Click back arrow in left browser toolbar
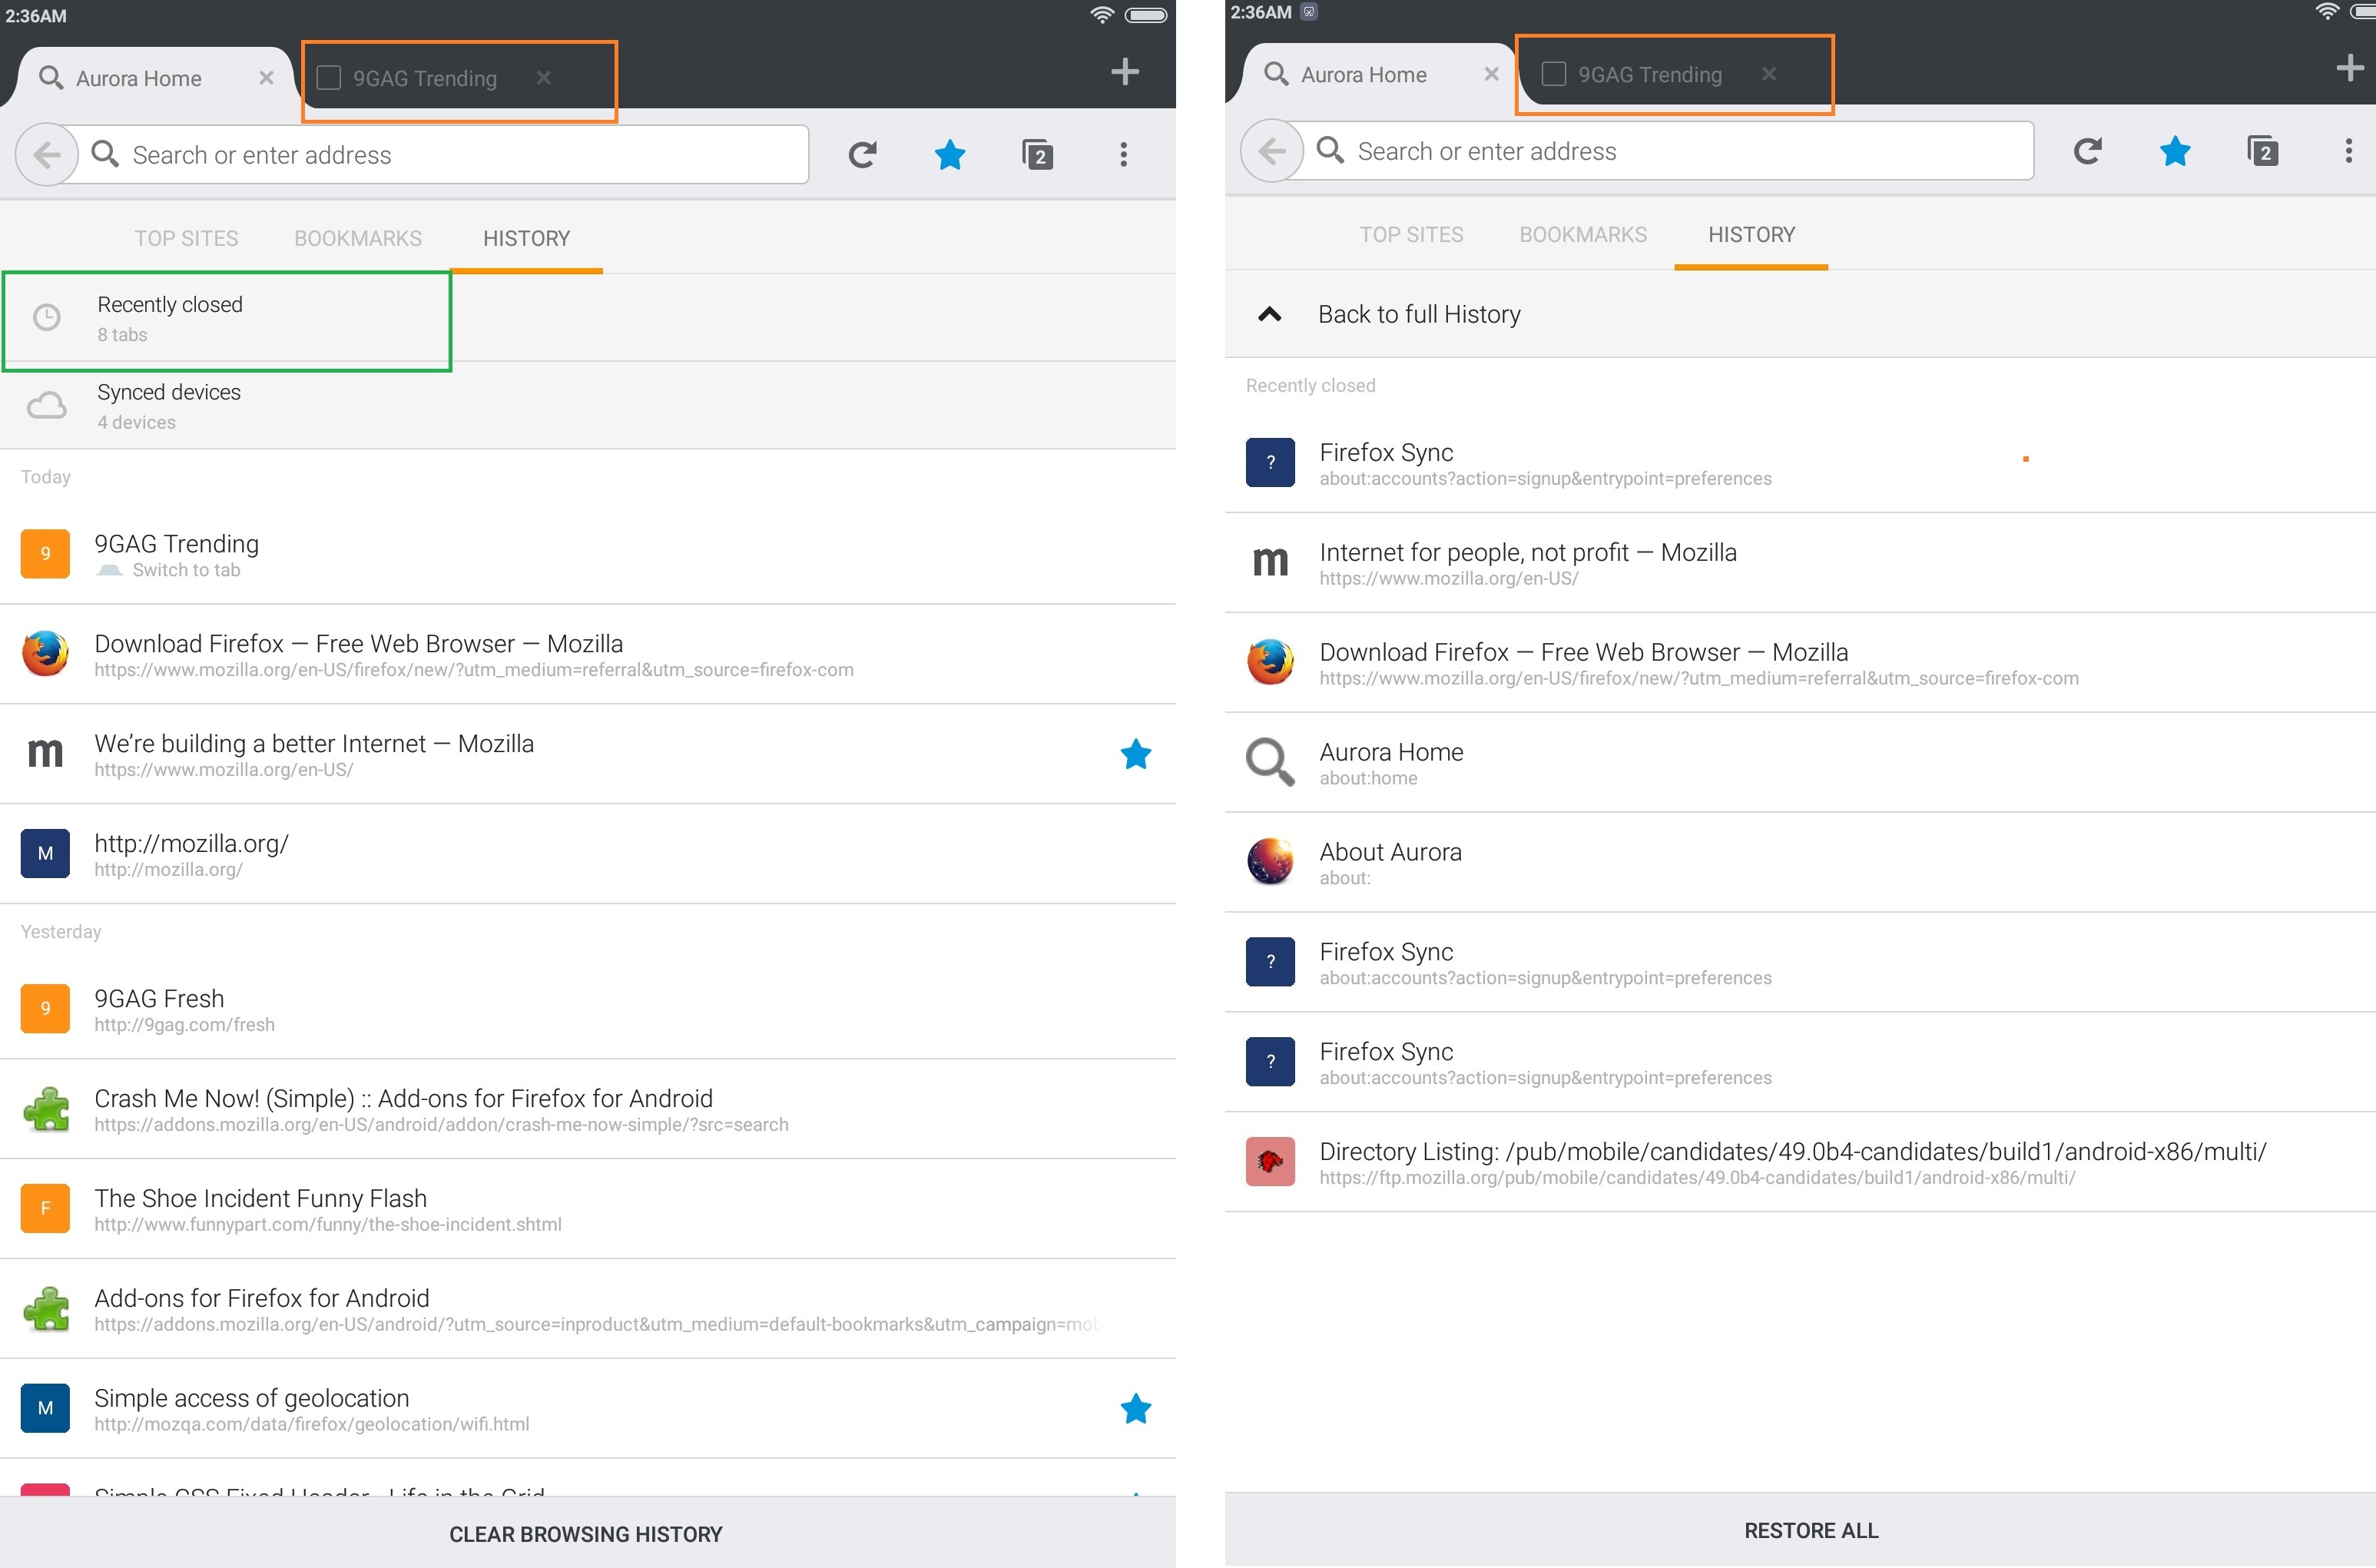The image size is (2376, 1568). [47, 155]
